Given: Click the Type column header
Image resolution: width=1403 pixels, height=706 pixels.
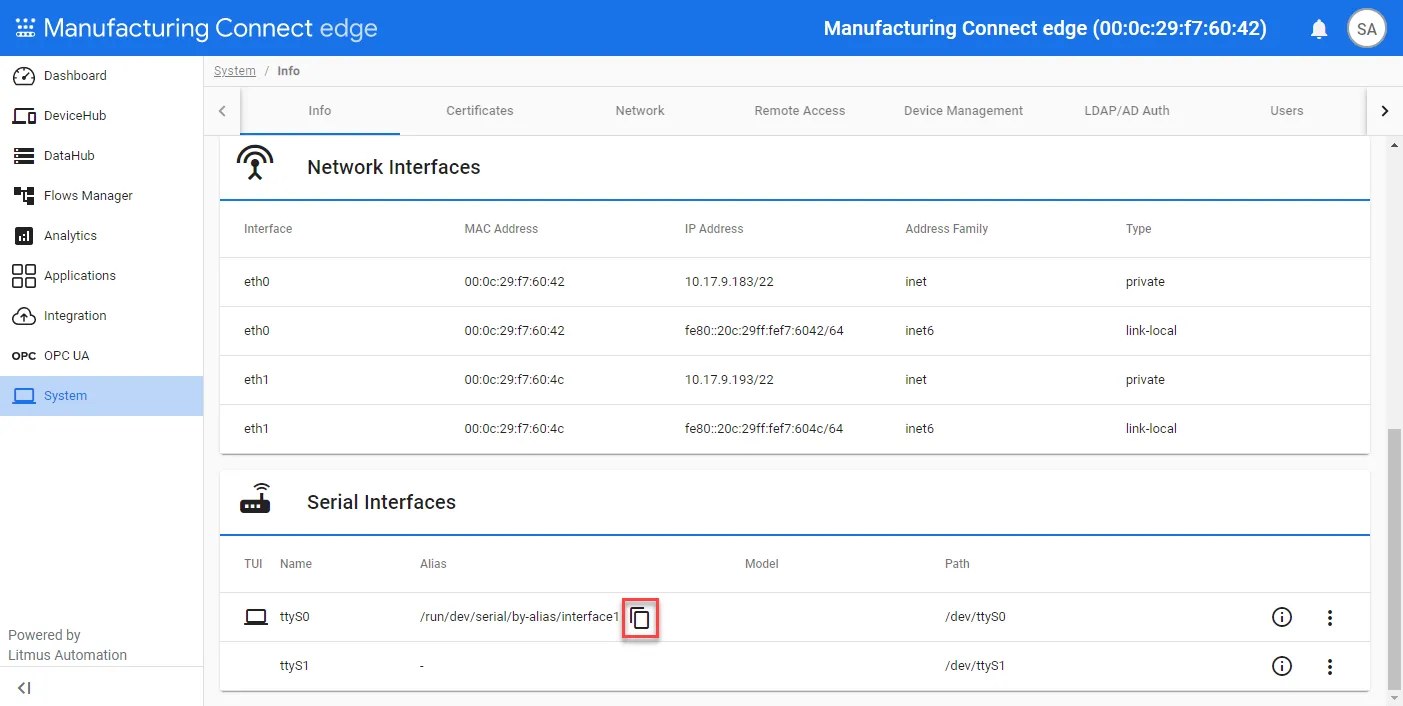Looking at the screenshot, I should 1138,229.
